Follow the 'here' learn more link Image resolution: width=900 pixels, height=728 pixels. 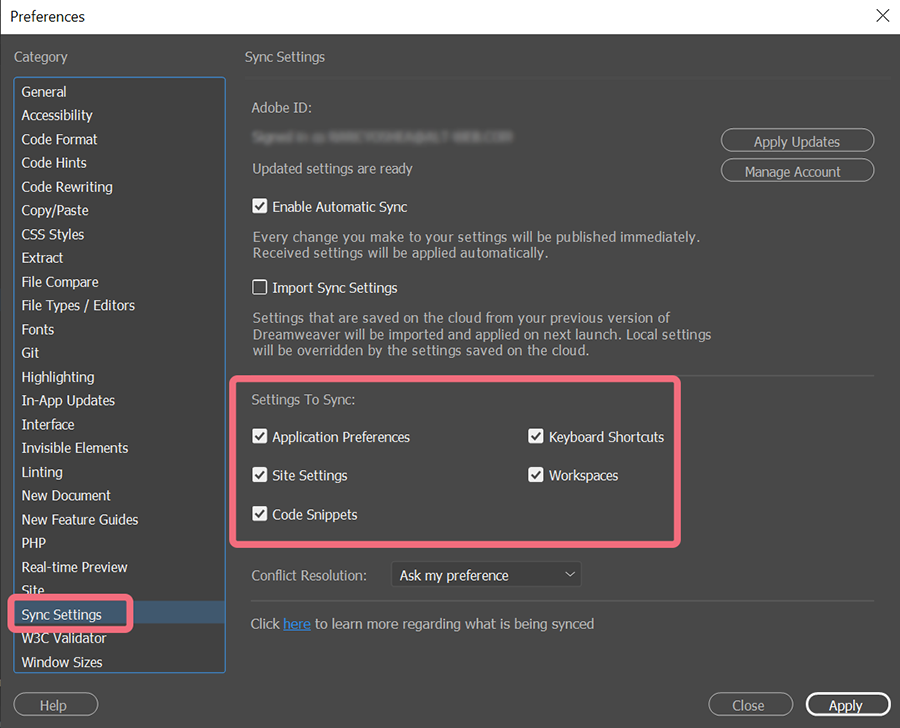[297, 624]
